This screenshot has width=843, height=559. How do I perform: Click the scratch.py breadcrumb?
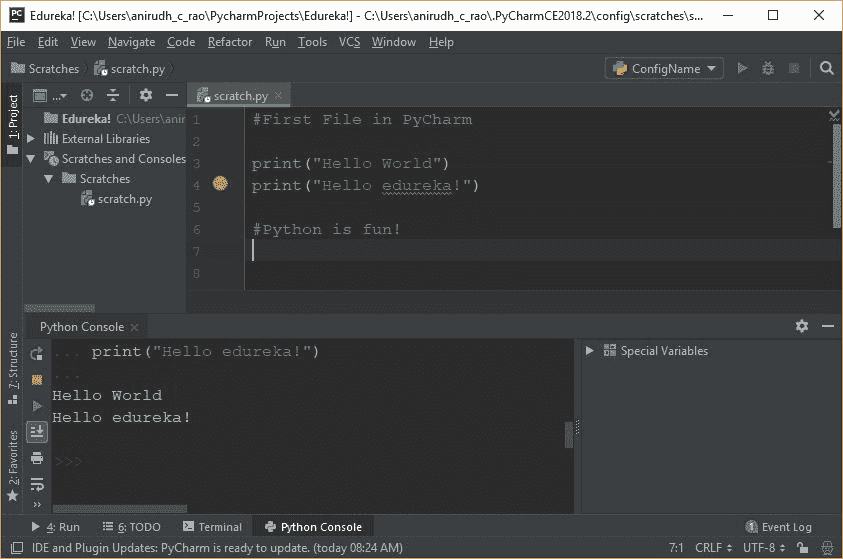(x=130, y=69)
